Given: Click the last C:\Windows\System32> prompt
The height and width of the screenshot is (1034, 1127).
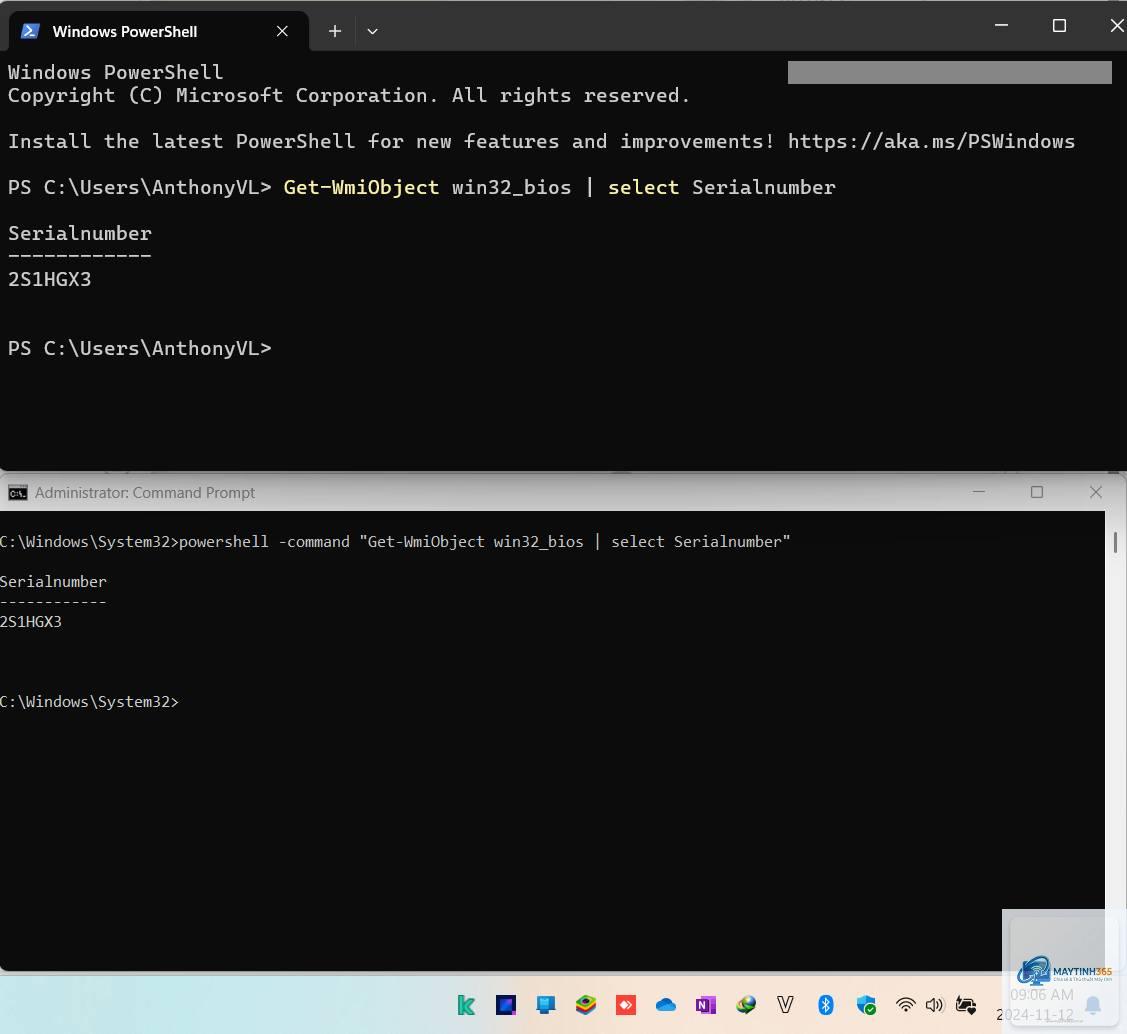Looking at the screenshot, I should click(89, 701).
